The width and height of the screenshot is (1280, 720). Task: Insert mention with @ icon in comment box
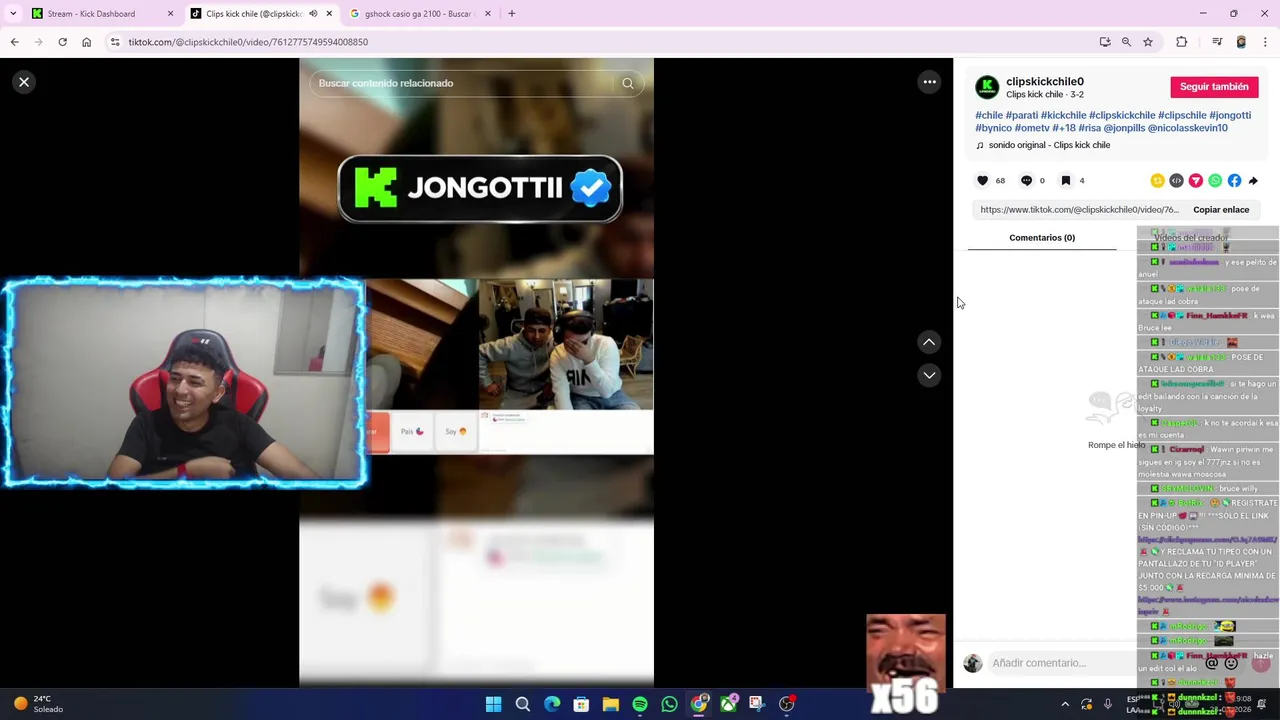(x=1212, y=663)
